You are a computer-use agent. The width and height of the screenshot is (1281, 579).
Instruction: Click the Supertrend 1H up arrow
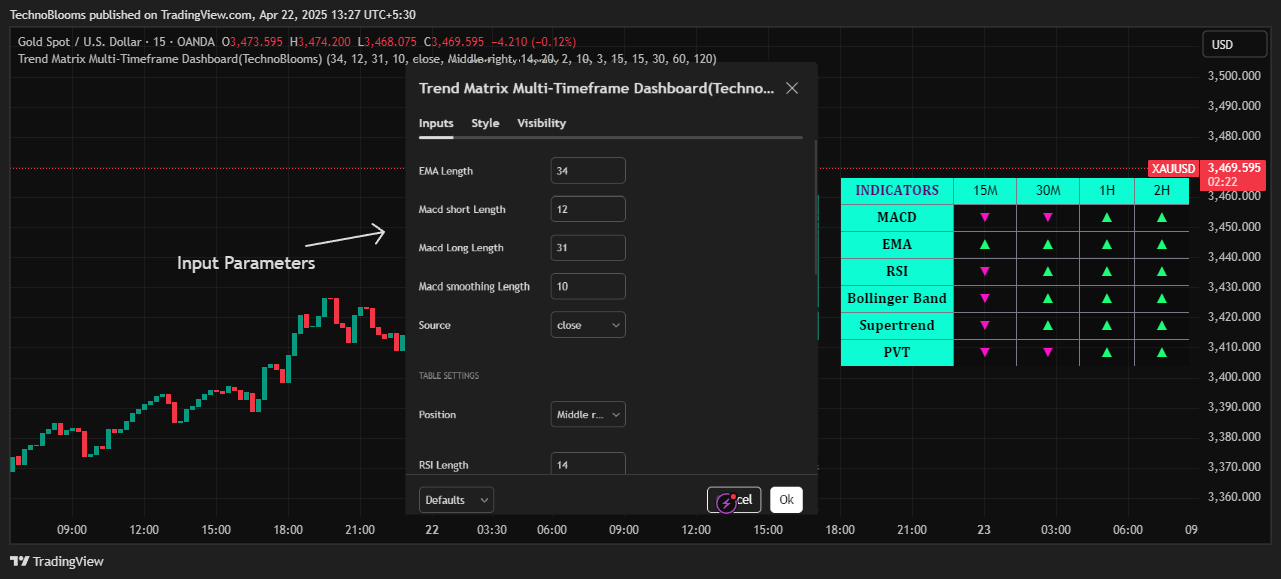coord(1107,325)
